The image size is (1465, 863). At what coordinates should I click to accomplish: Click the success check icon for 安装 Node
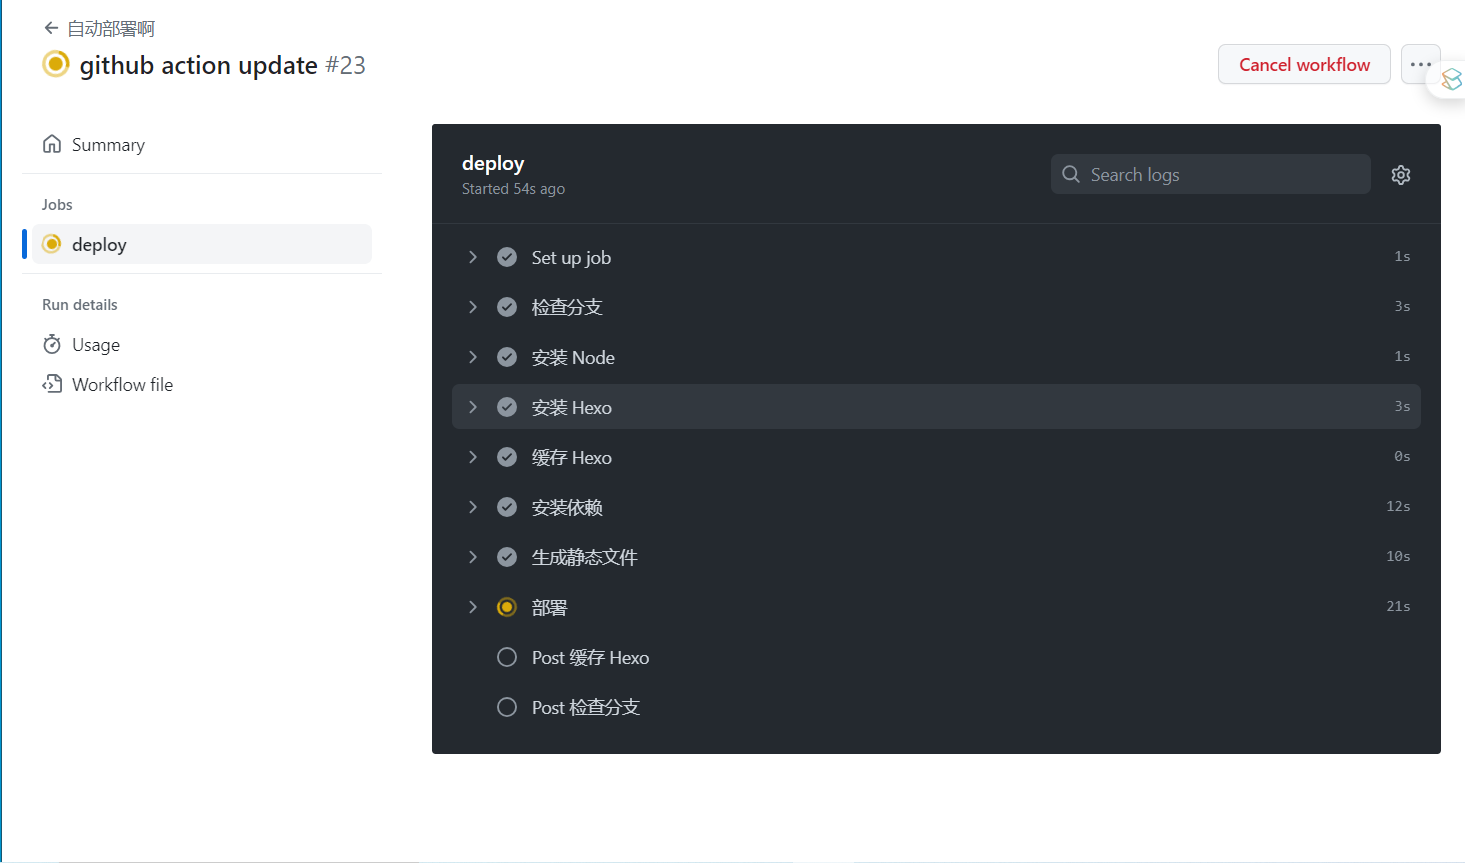click(x=507, y=357)
